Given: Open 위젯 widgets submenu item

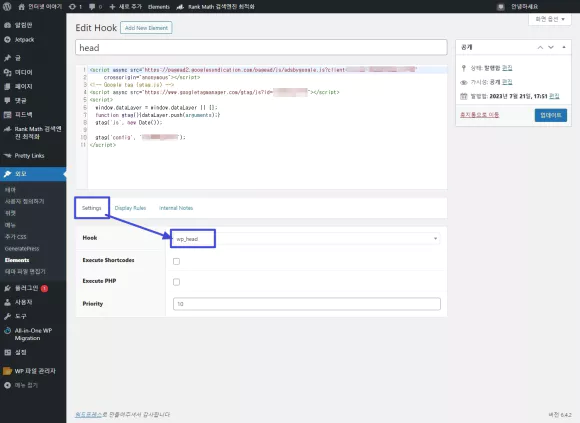Looking at the screenshot, I should (x=10, y=213).
